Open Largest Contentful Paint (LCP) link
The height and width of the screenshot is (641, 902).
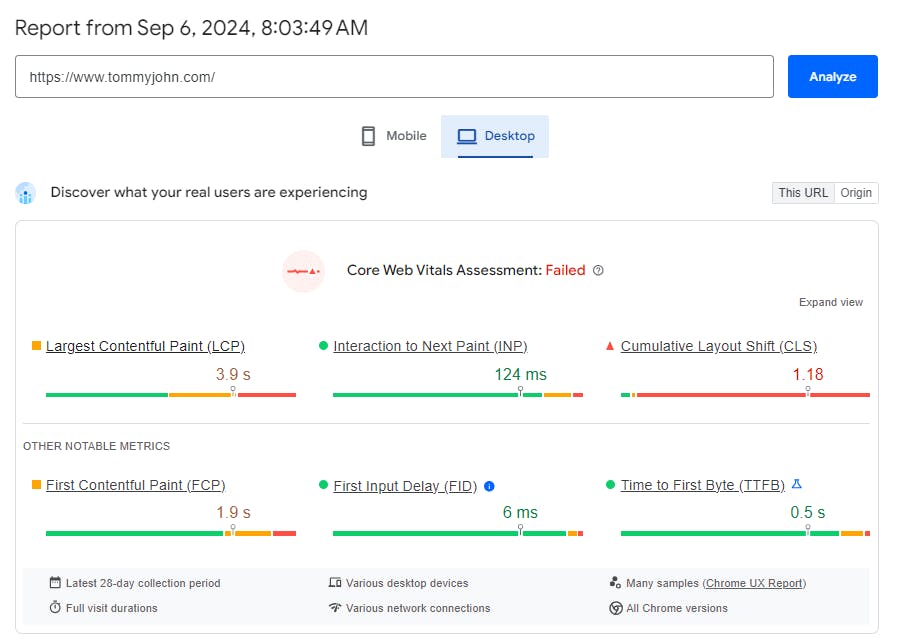pos(146,346)
